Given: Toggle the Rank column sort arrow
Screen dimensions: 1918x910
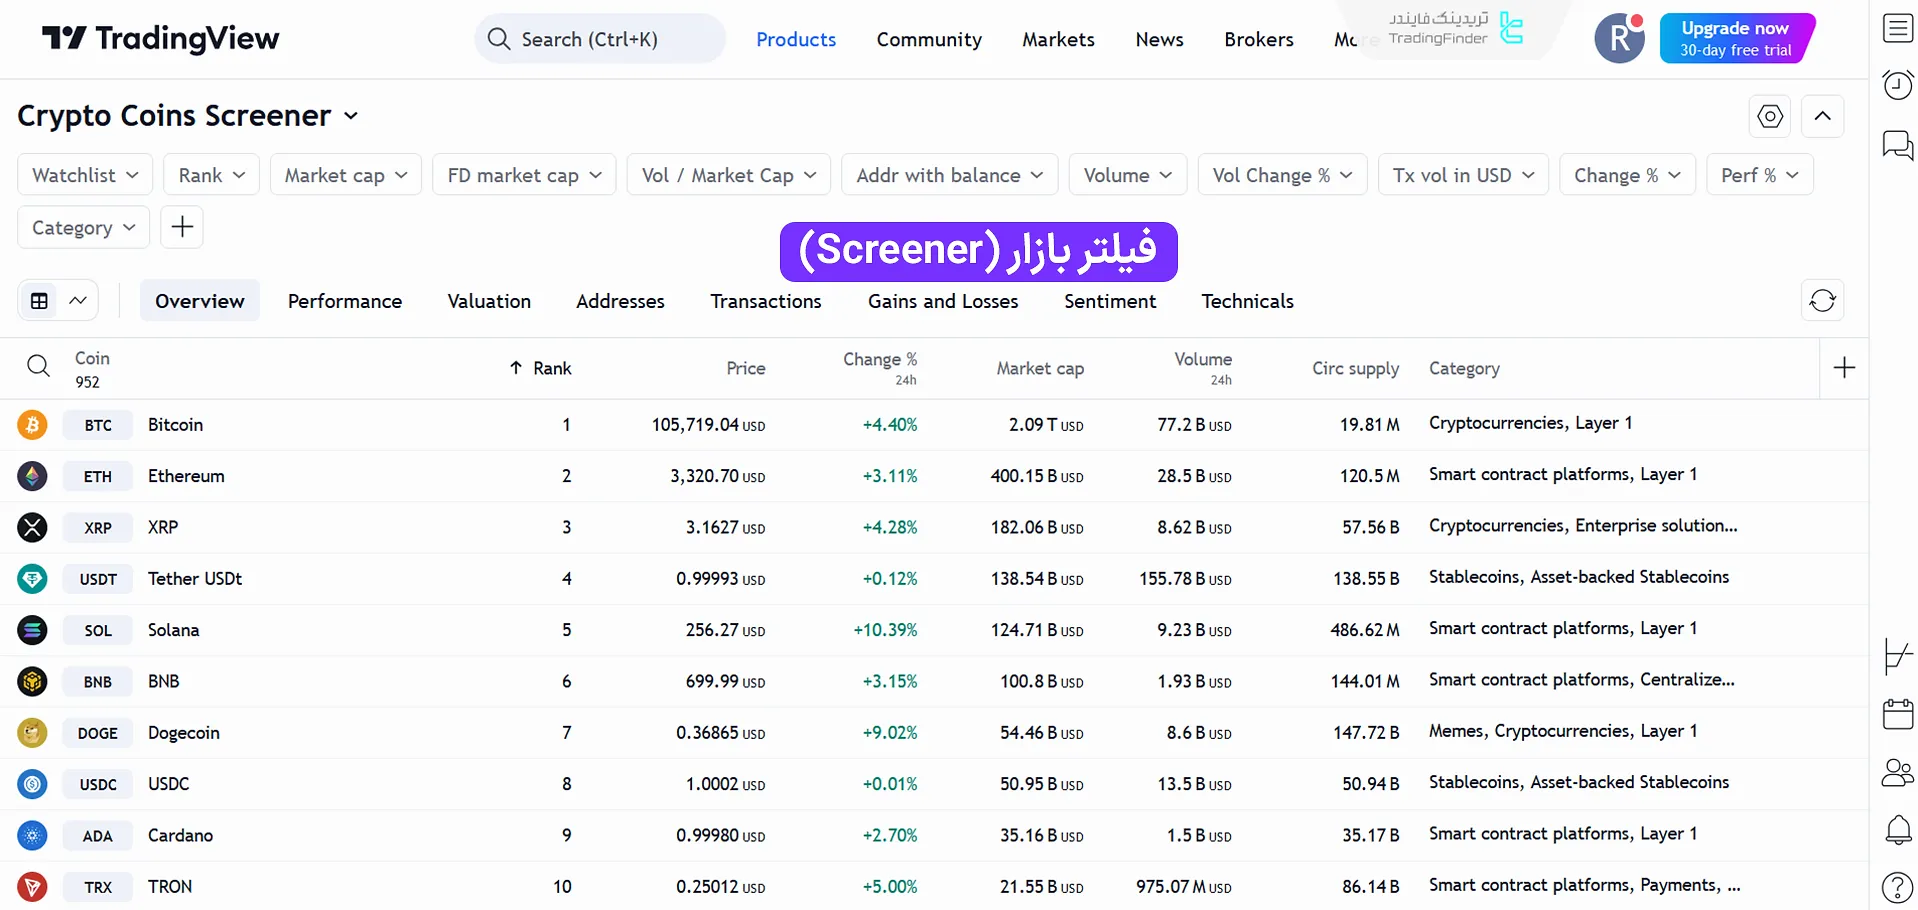Looking at the screenshot, I should click(514, 367).
